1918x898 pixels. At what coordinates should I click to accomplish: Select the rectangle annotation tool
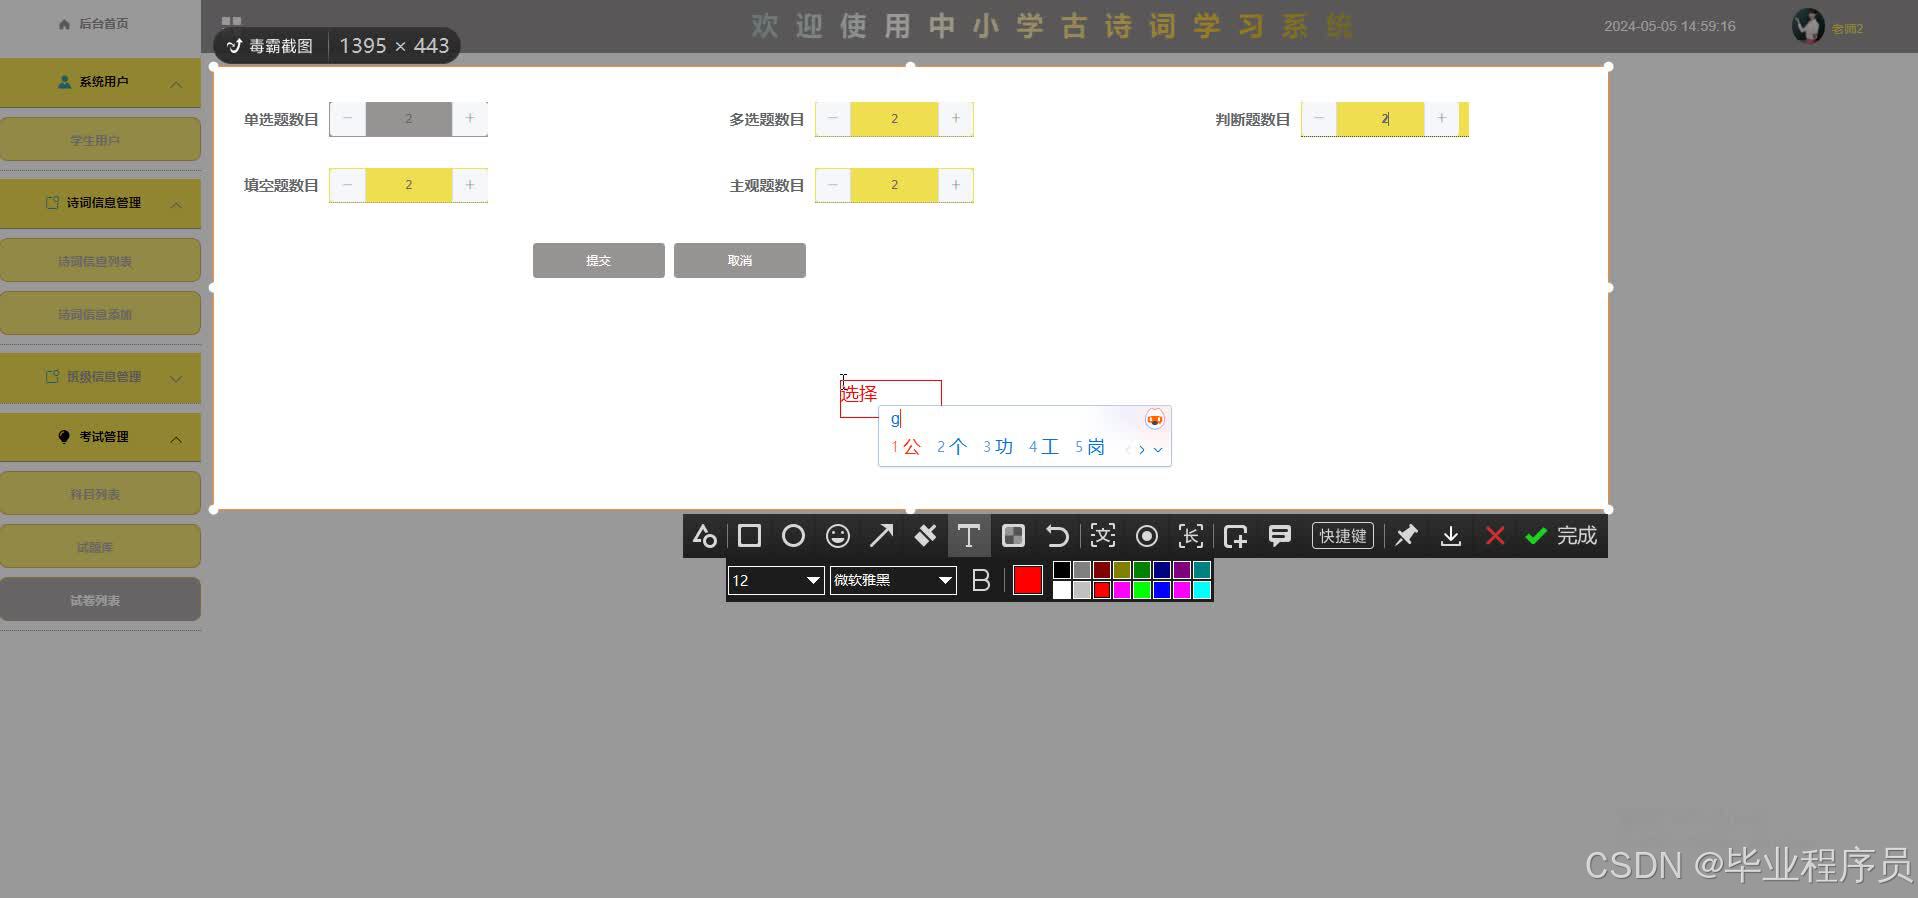tap(749, 536)
